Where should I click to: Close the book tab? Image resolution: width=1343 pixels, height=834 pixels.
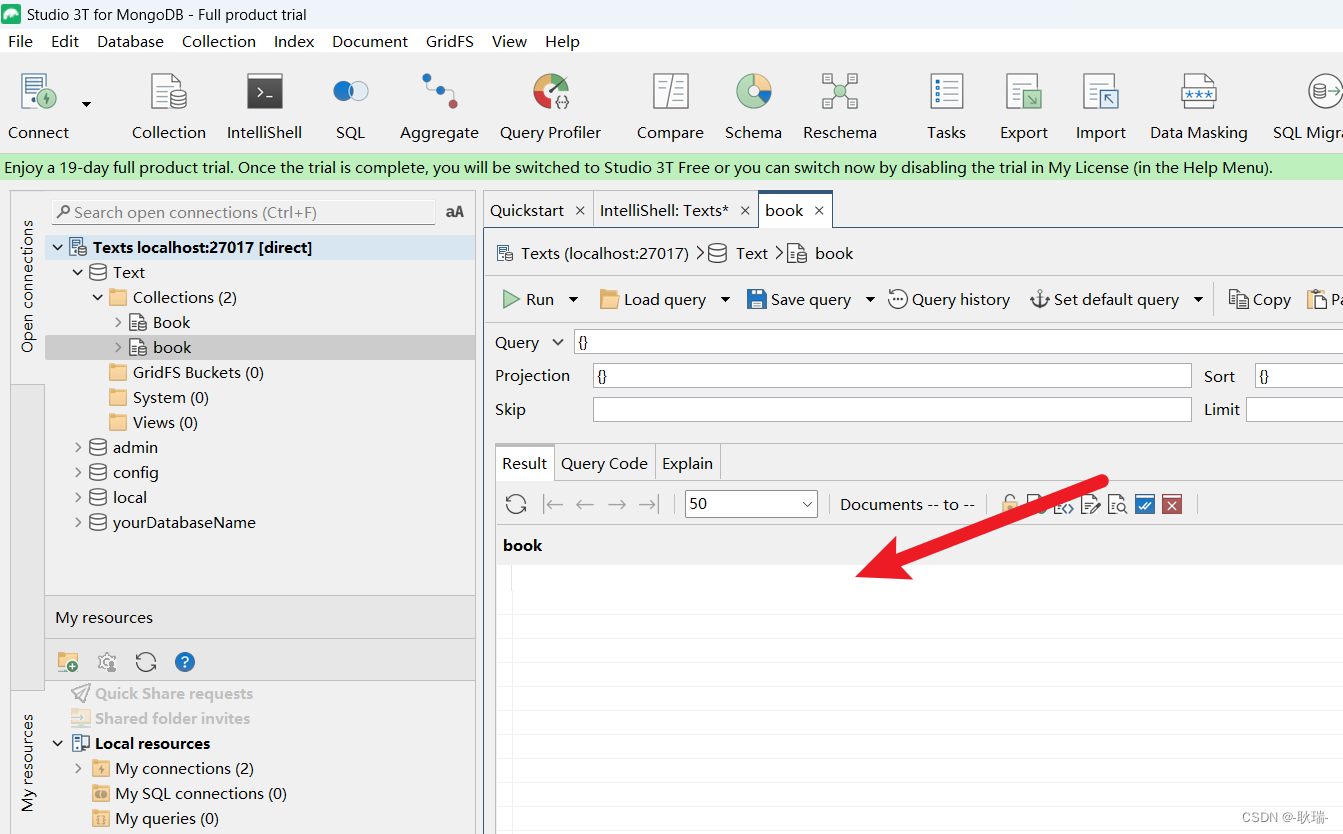[x=819, y=210]
